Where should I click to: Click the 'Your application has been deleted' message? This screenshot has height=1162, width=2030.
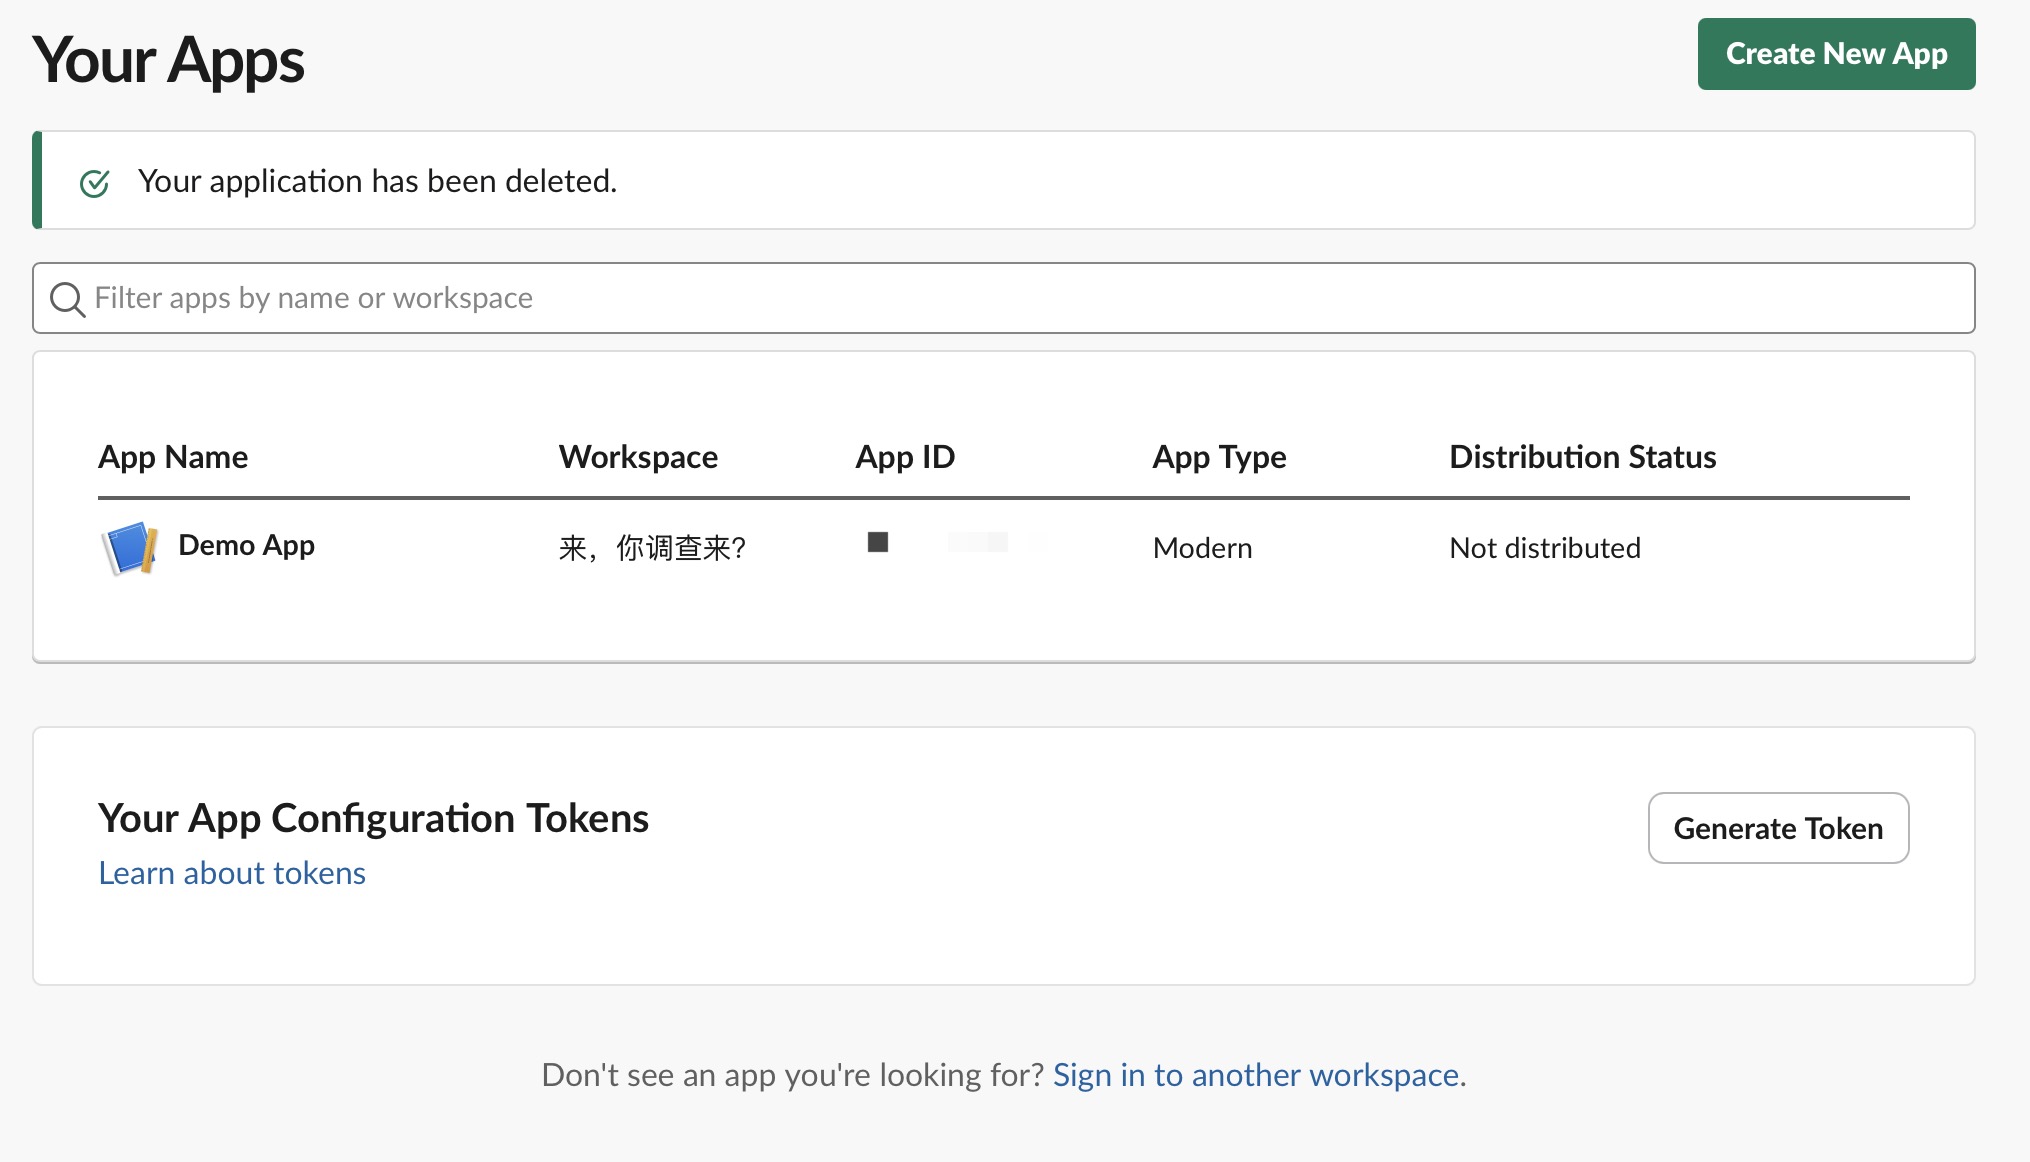(x=377, y=181)
